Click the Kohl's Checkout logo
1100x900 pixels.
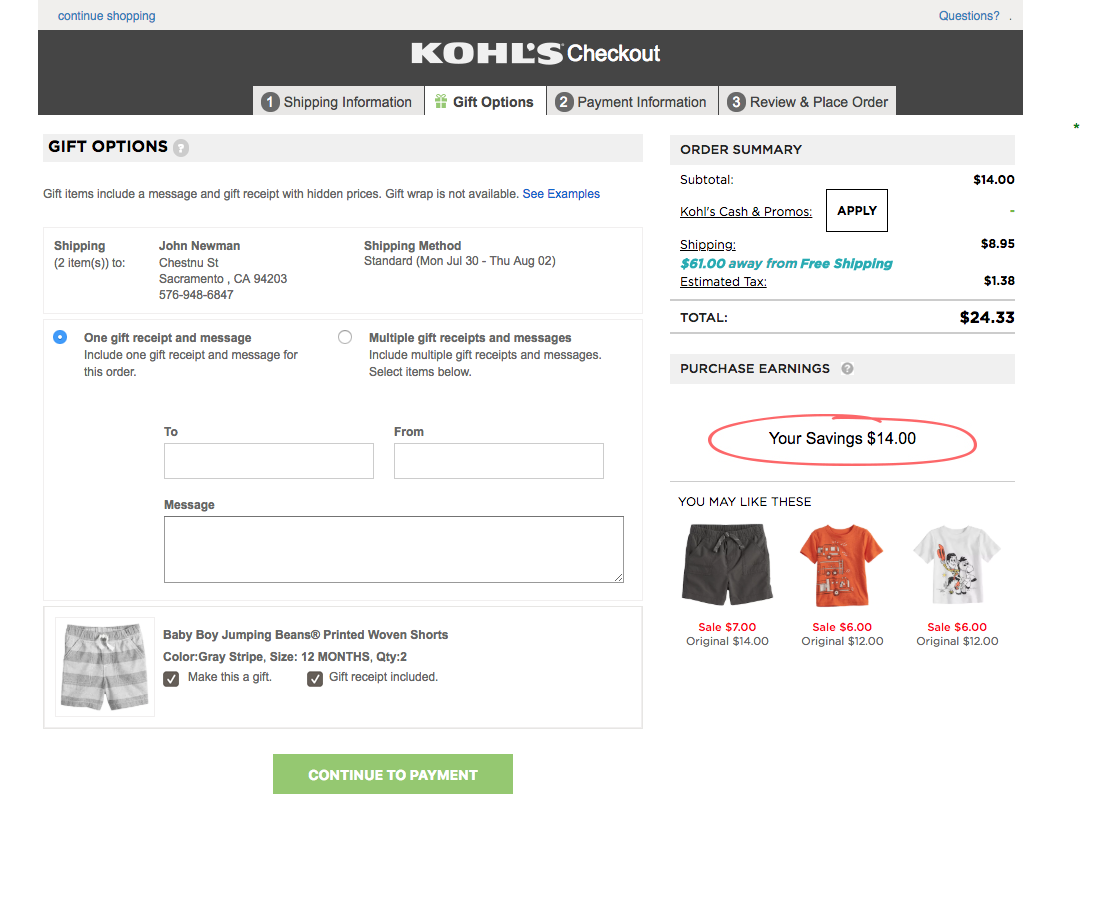click(535, 53)
